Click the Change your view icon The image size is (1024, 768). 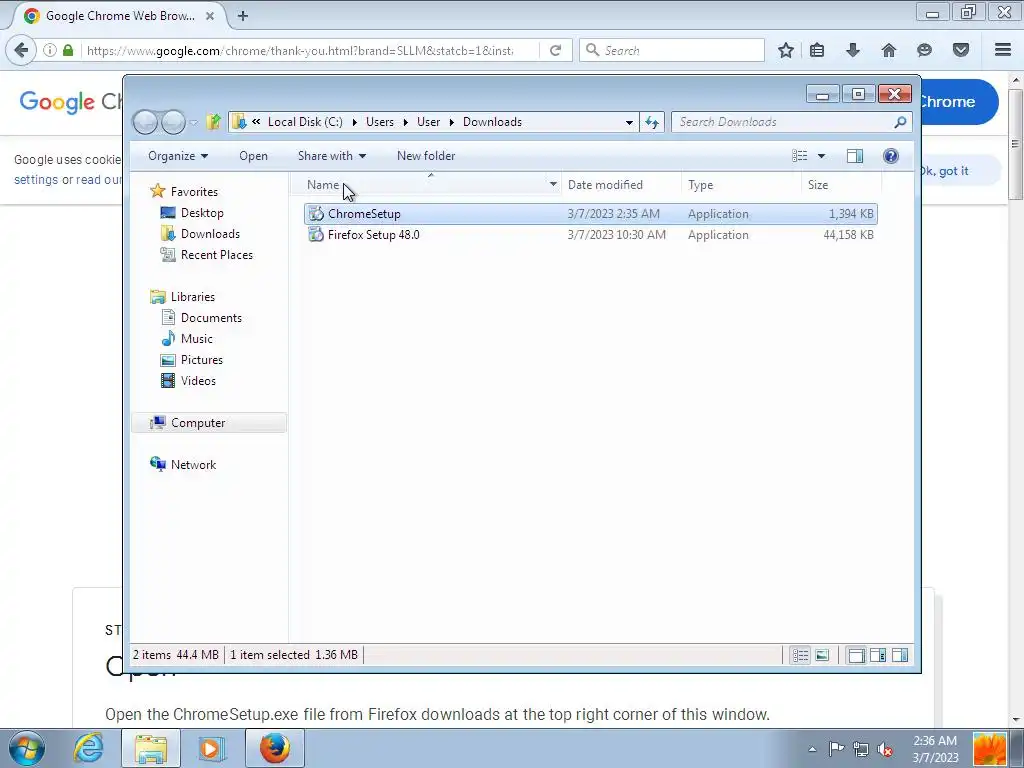tap(799, 155)
